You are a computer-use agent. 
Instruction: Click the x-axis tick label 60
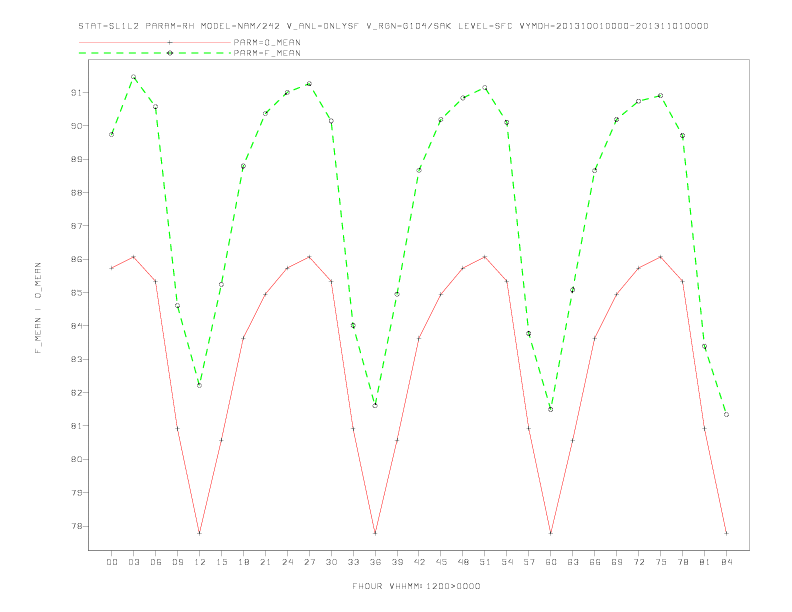point(551,562)
